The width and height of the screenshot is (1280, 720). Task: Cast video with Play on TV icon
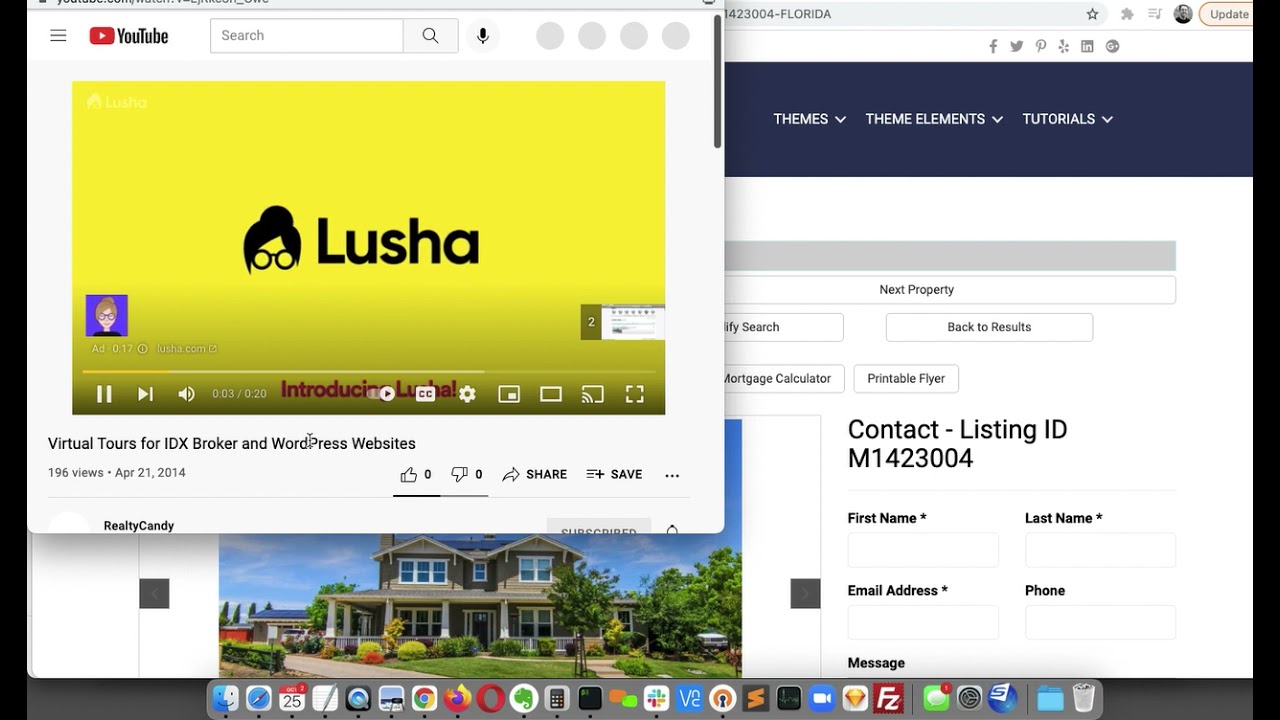(593, 394)
